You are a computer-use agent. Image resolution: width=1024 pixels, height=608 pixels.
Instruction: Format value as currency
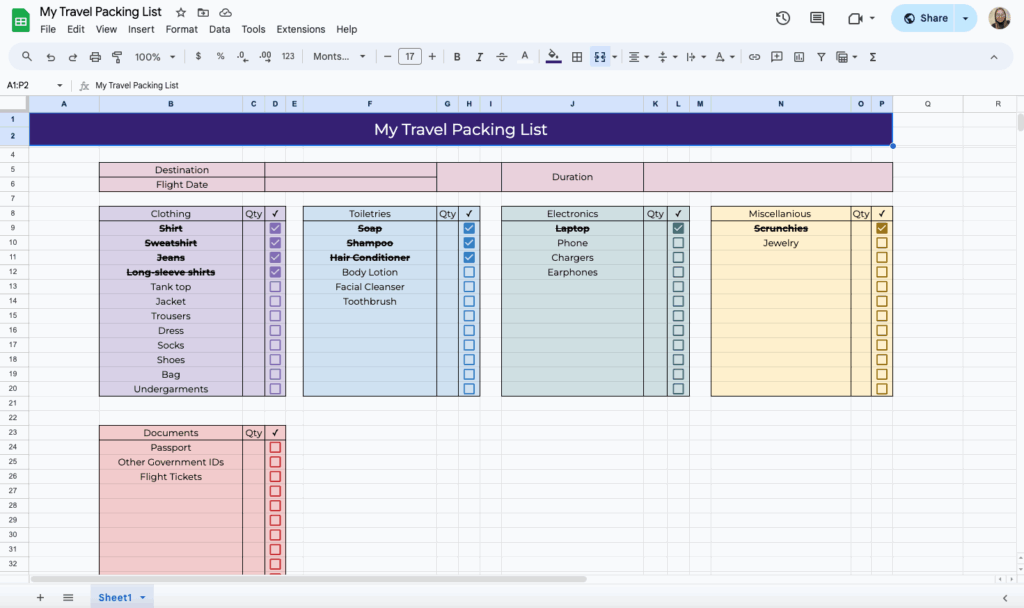[198, 57]
